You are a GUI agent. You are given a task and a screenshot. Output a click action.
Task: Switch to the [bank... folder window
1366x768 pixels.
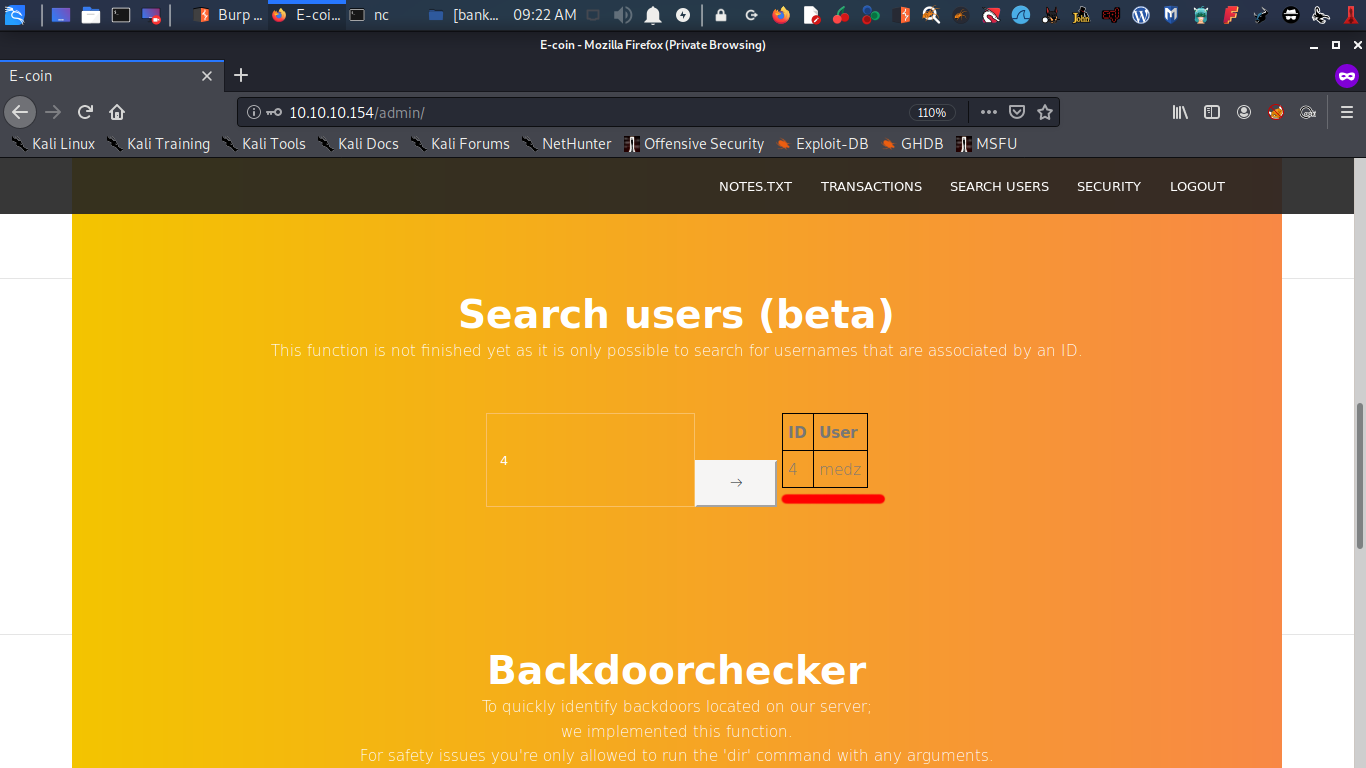[x=465, y=15]
